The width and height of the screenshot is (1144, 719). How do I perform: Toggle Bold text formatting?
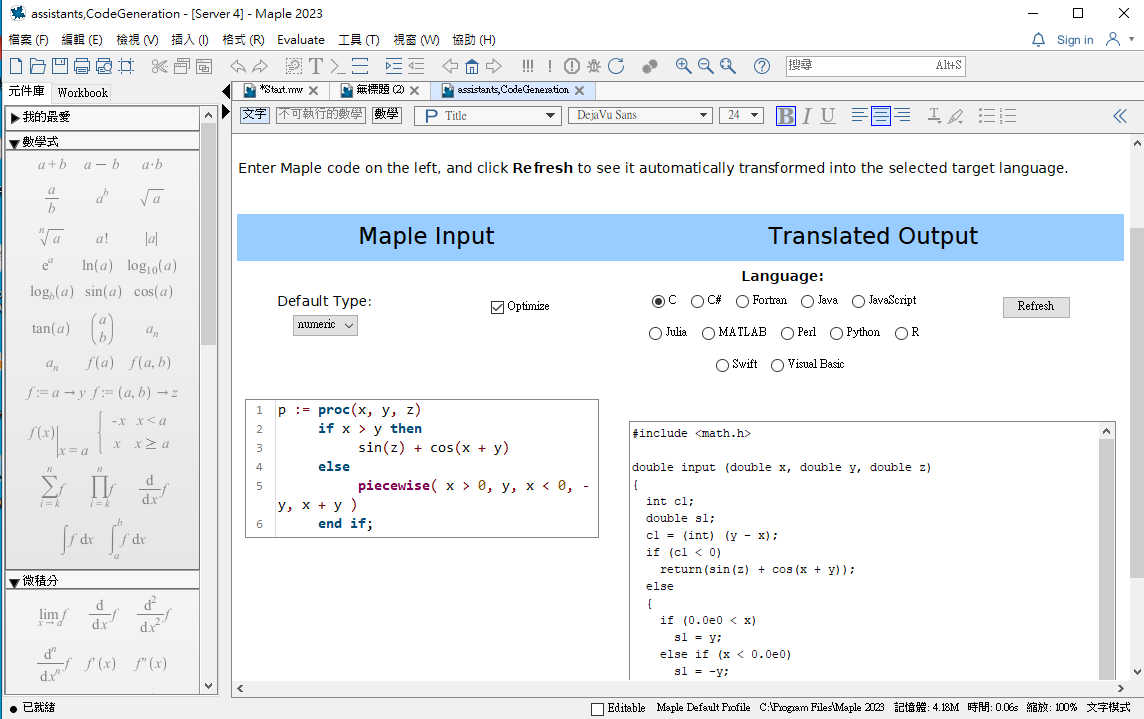[786, 115]
